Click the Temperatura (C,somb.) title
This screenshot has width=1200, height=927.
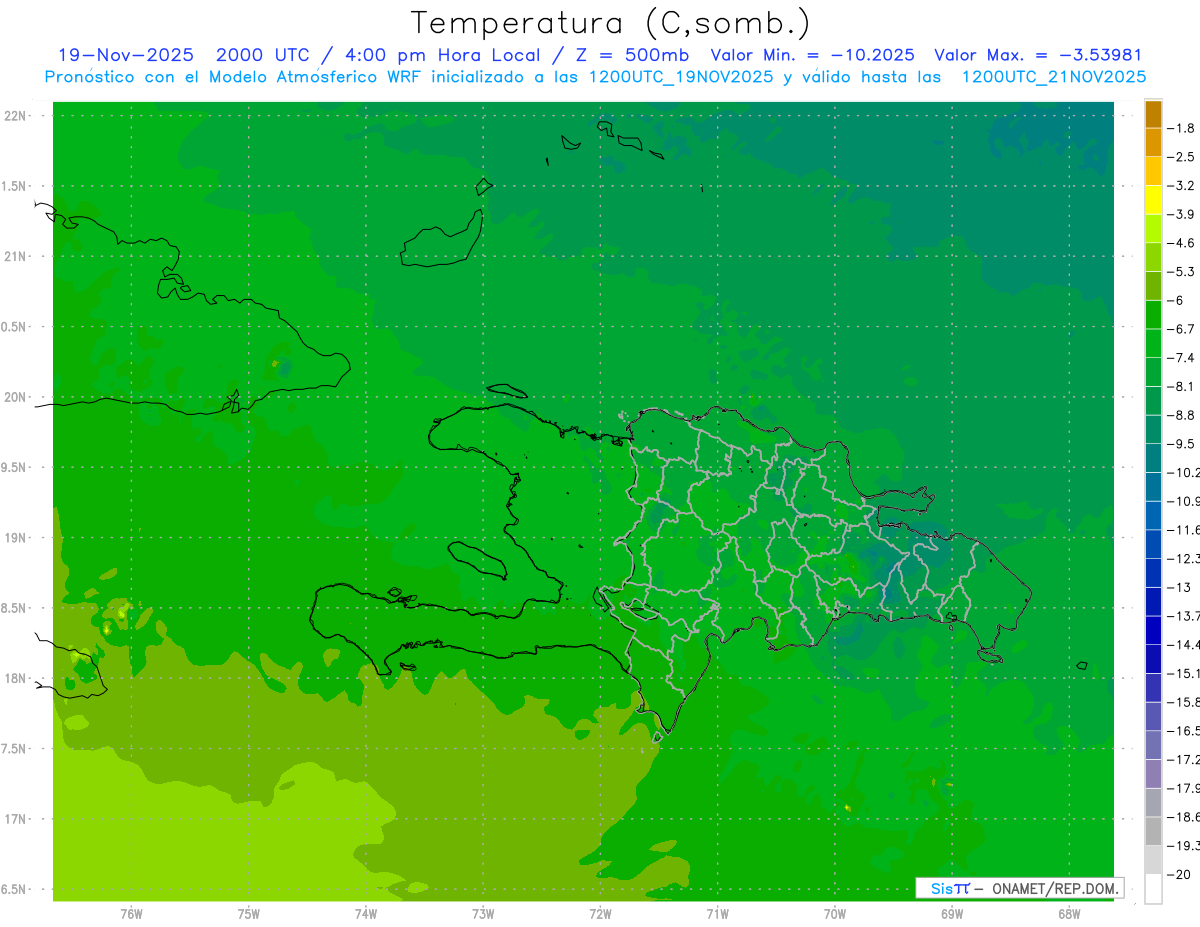coord(610,22)
